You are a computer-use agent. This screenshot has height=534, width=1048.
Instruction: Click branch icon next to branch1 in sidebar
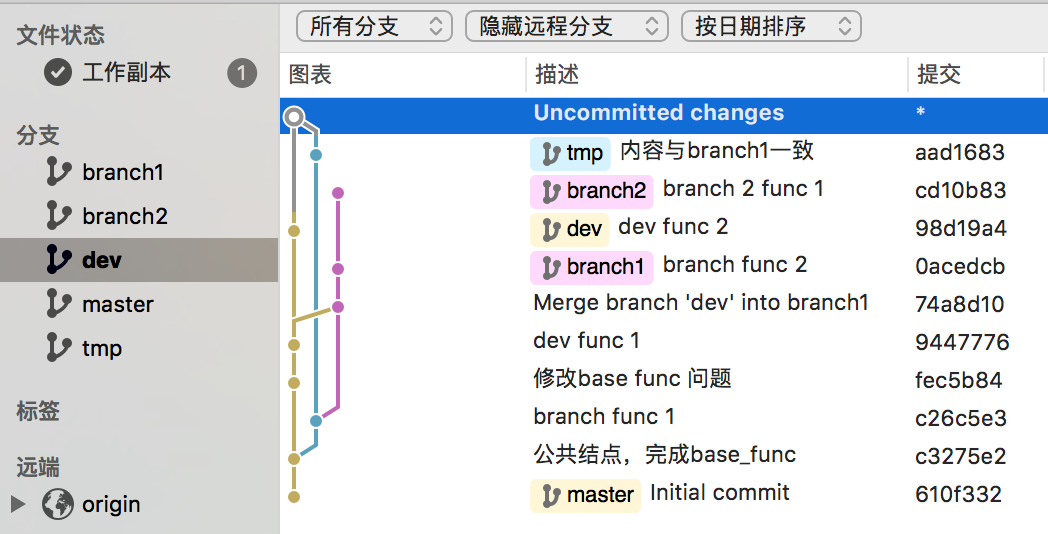click(x=59, y=172)
